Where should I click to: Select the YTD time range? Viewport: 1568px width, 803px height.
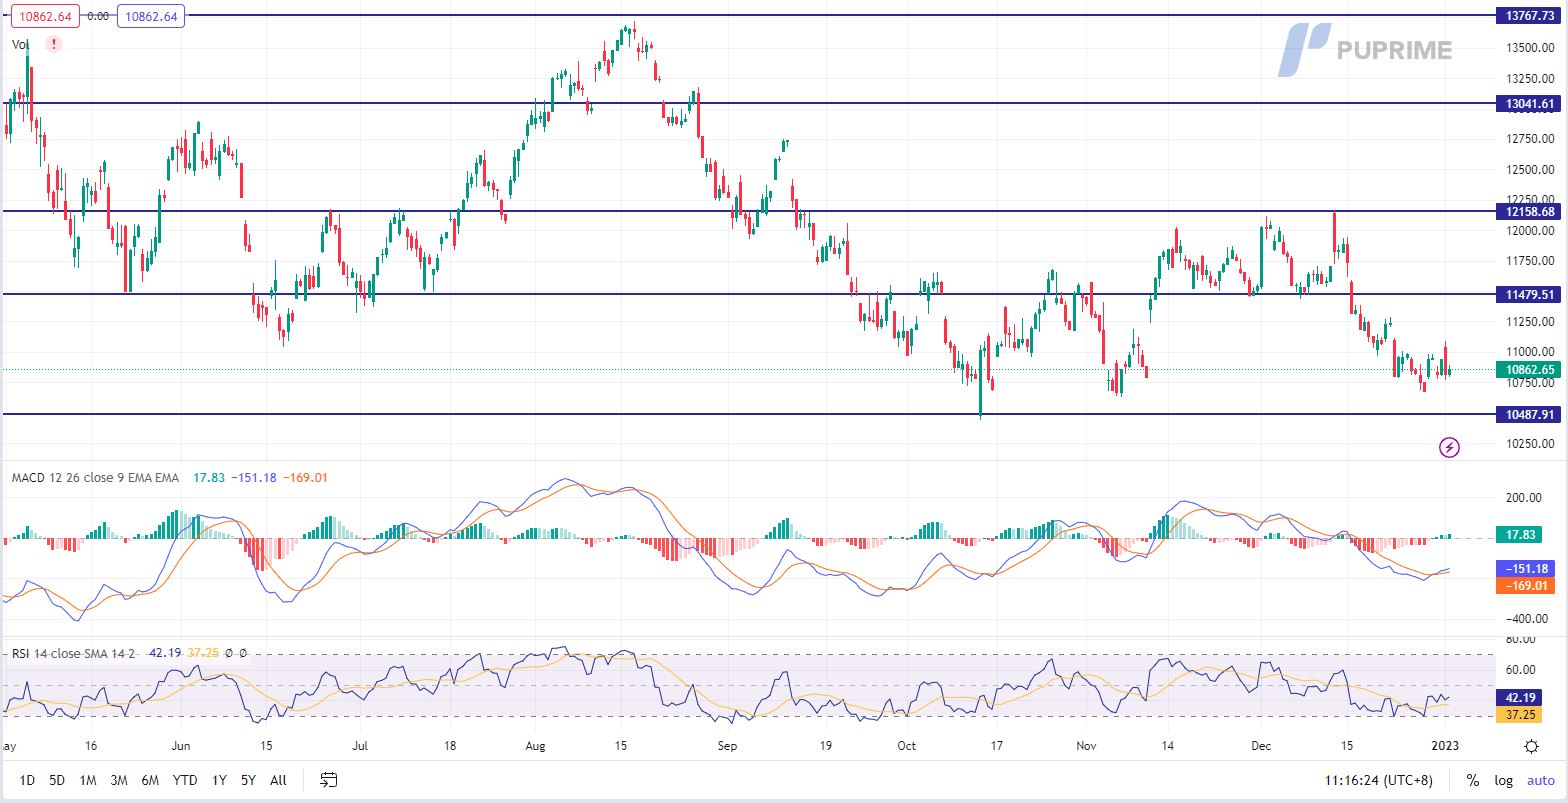pos(185,780)
